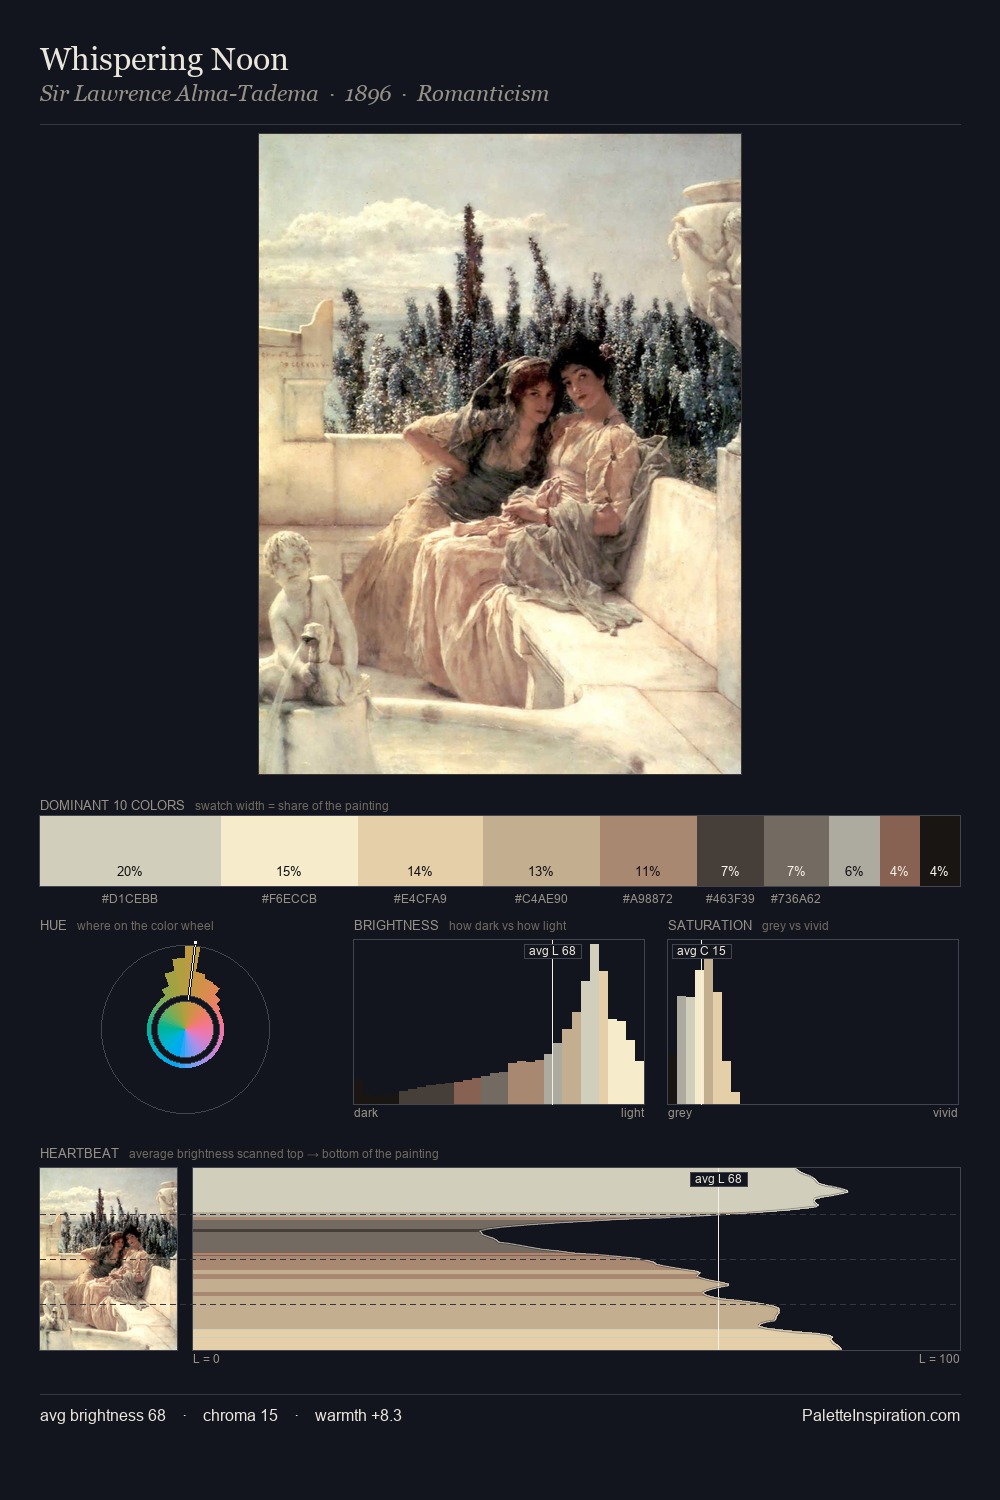Click the hex code '#463F39' text
This screenshot has height=1500, width=1000.
click(x=730, y=898)
